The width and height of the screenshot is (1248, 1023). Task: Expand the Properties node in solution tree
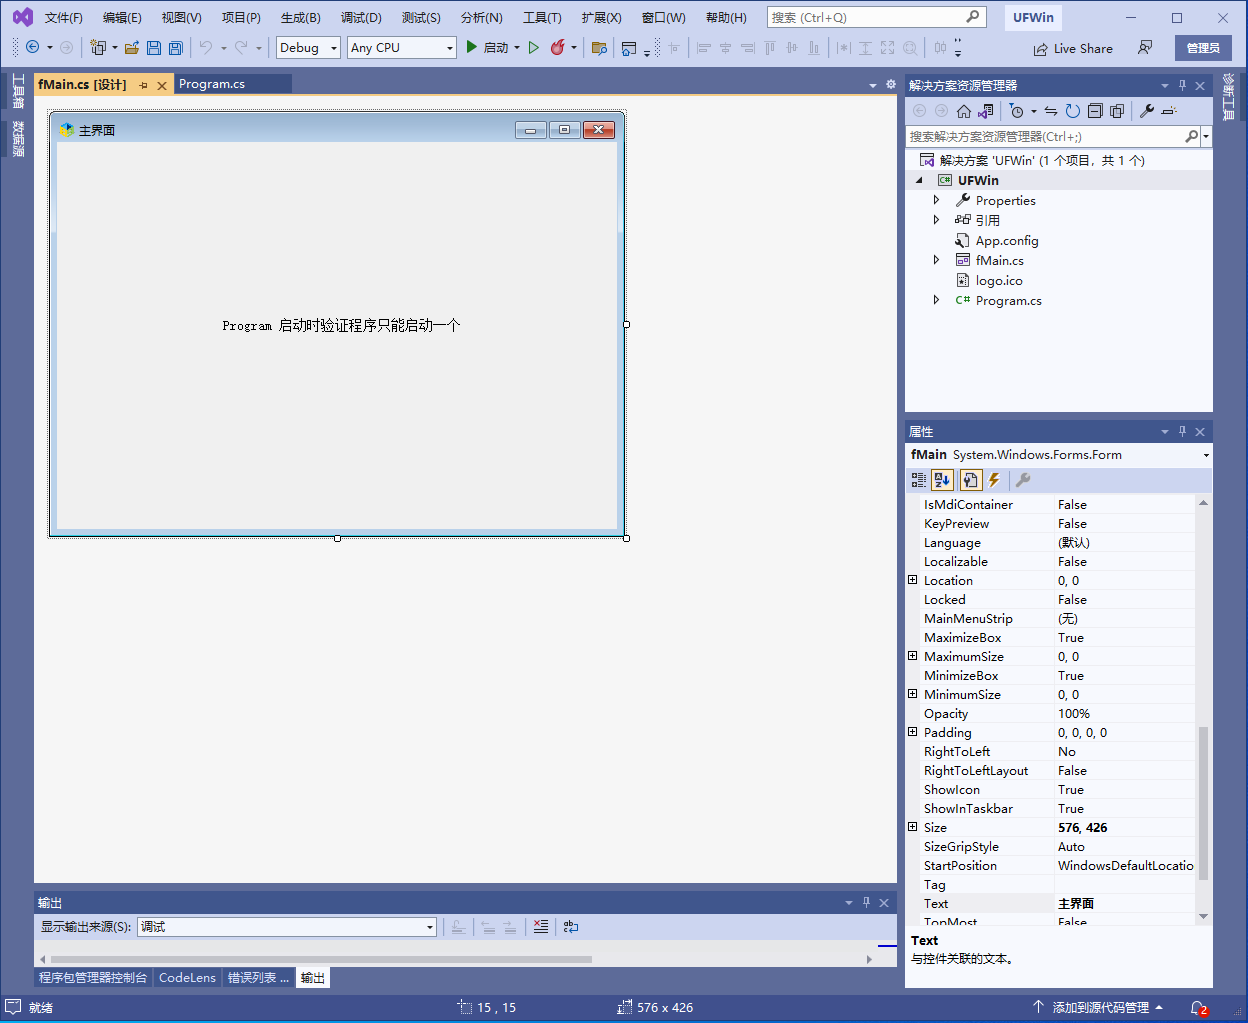[937, 200]
